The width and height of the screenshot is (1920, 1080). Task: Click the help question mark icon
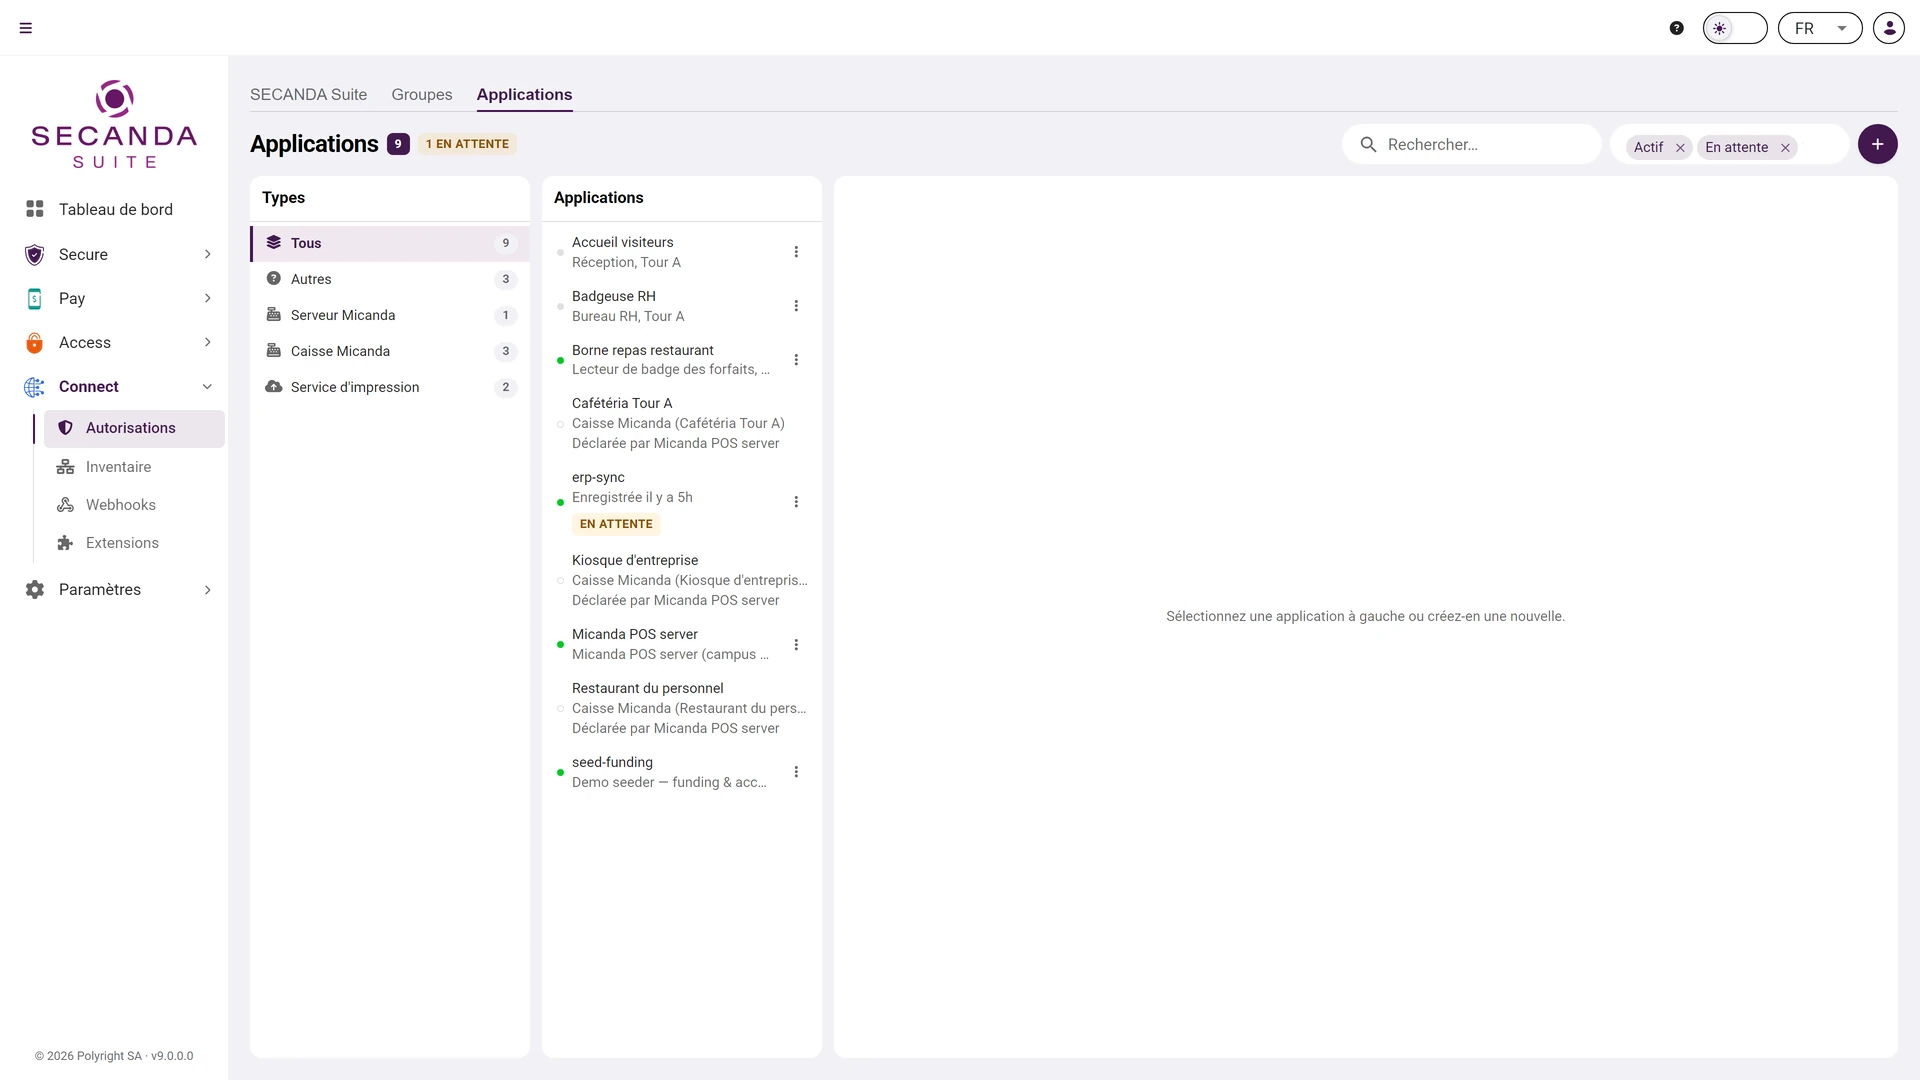(x=1677, y=28)
